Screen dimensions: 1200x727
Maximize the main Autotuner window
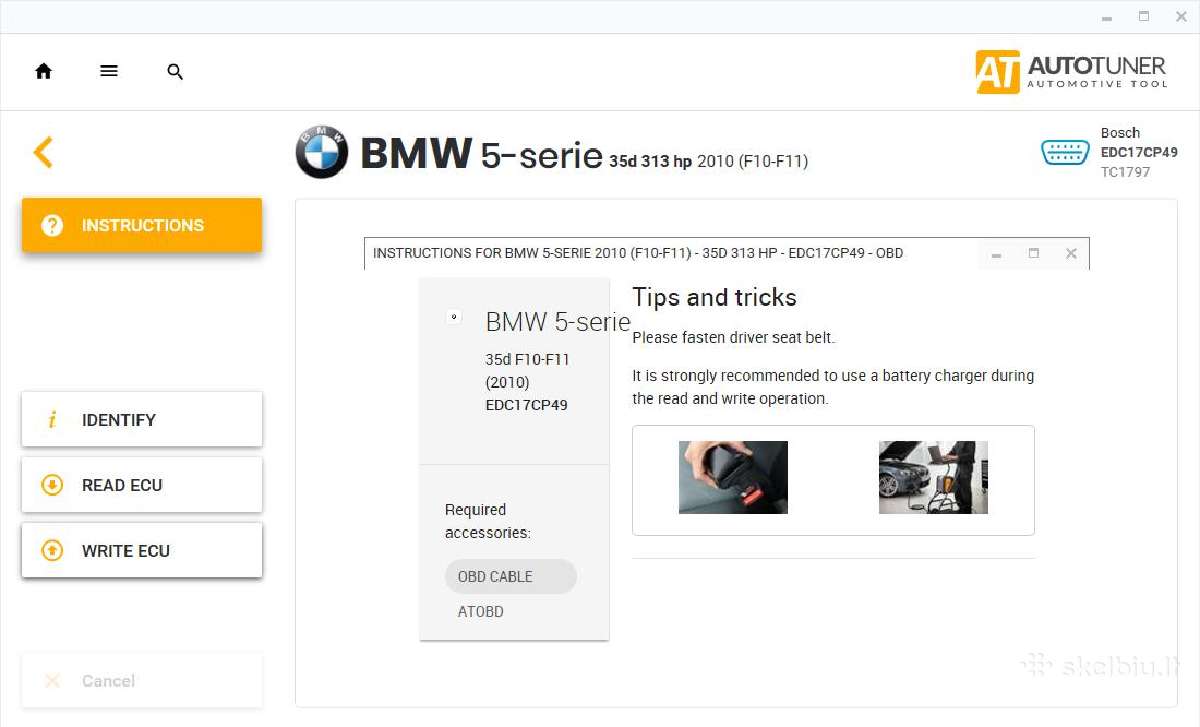pyautogui.click(x=1143, y=16)
